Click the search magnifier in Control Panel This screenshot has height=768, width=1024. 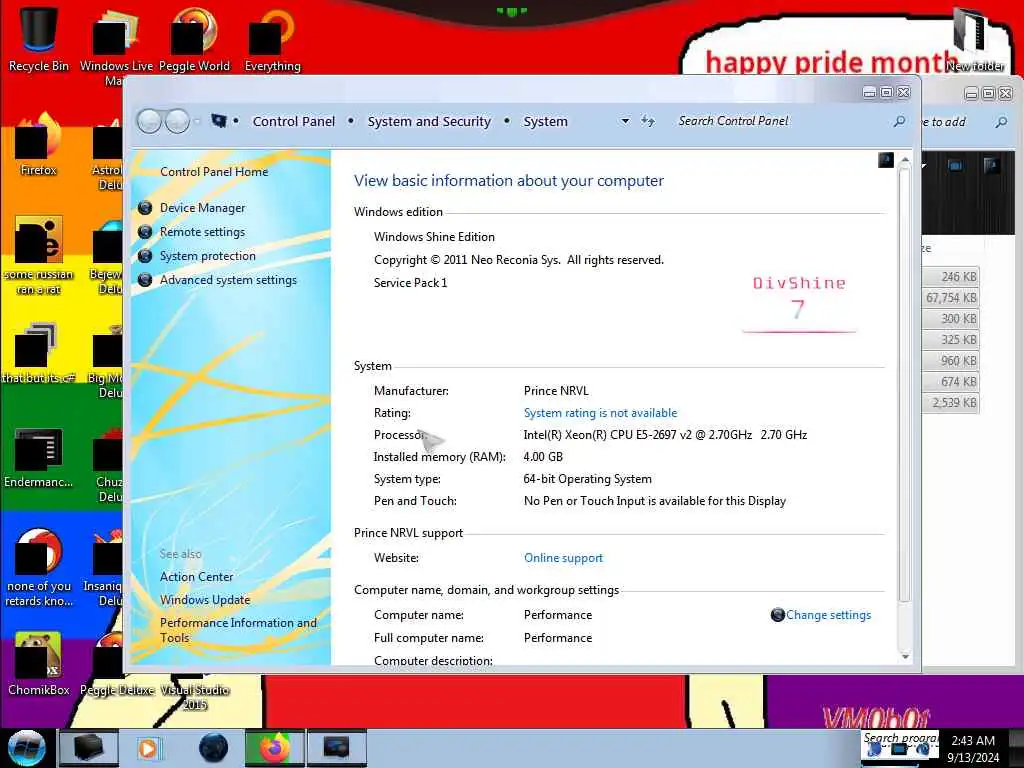pos(899,121)
